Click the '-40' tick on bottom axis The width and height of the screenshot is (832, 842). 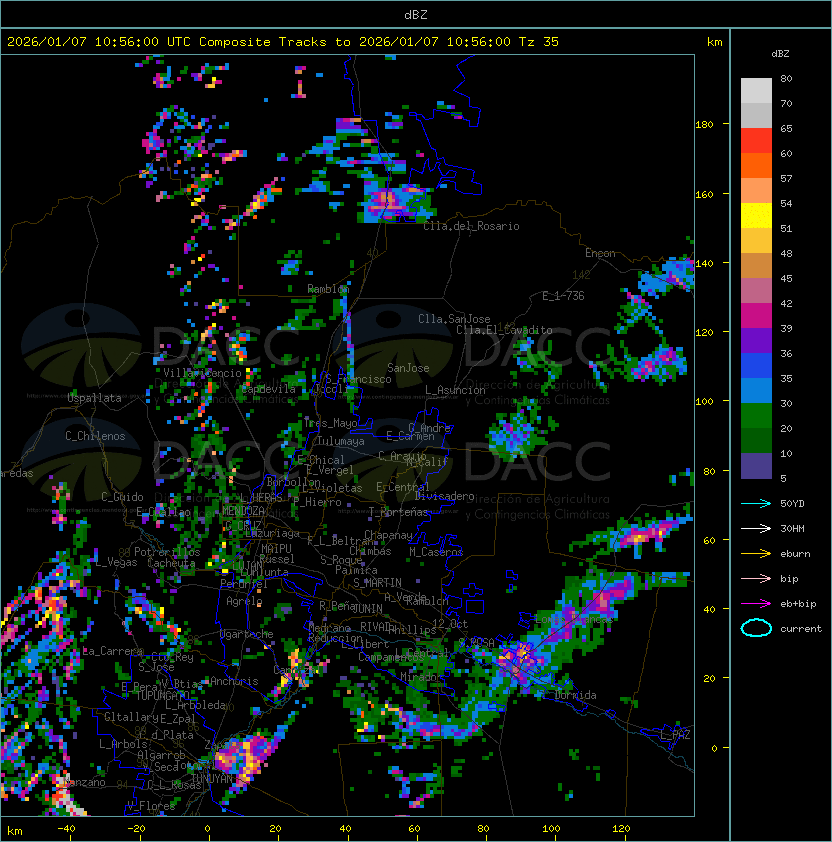coord(66,829)
